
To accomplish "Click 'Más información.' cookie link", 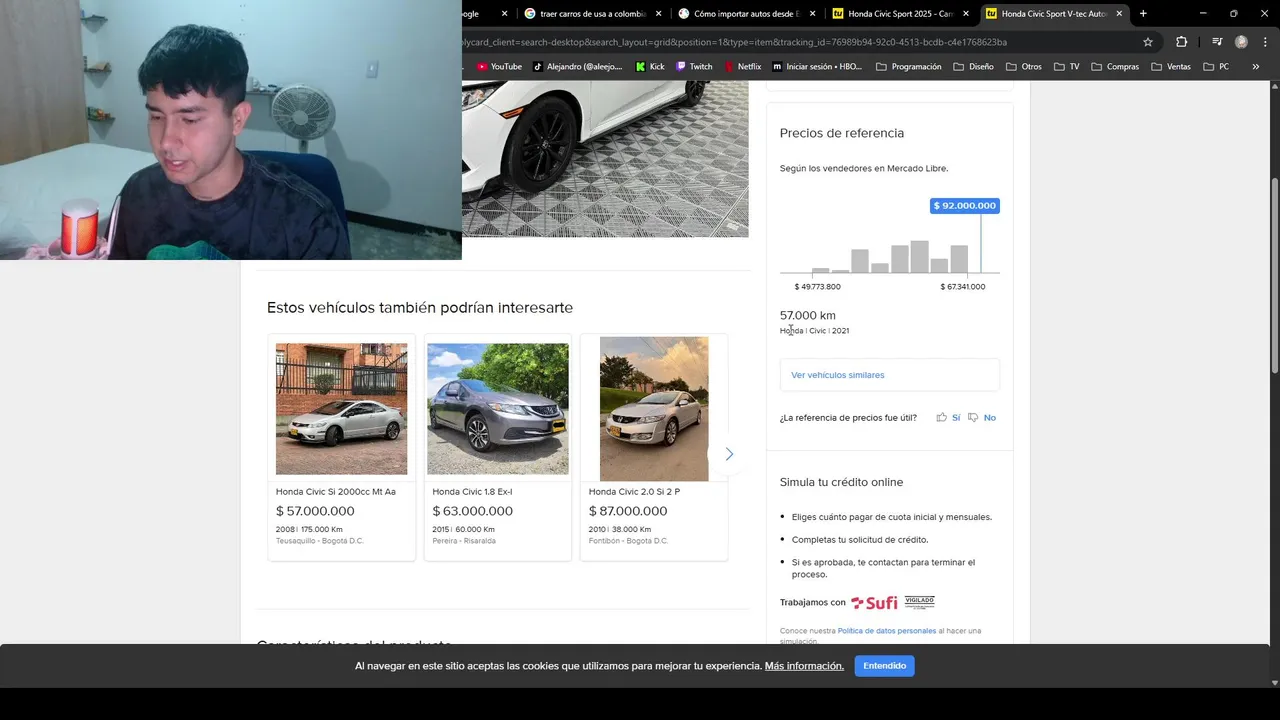I will 804,666.
